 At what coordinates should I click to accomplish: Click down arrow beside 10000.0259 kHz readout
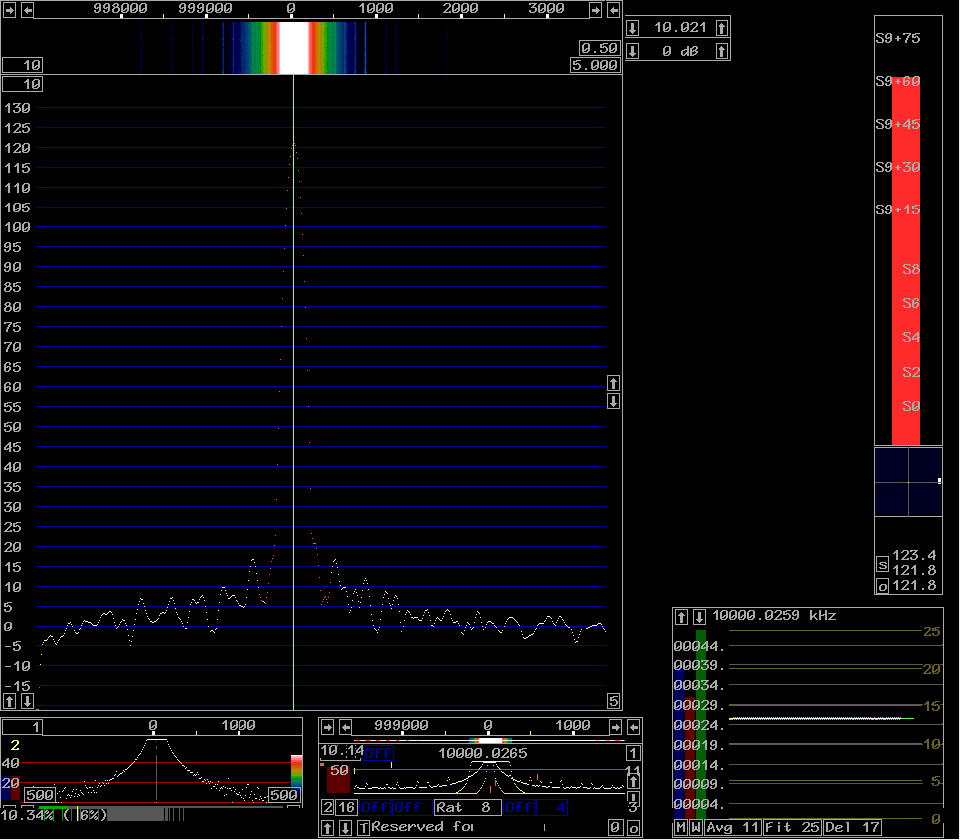[x=700, y=616]
